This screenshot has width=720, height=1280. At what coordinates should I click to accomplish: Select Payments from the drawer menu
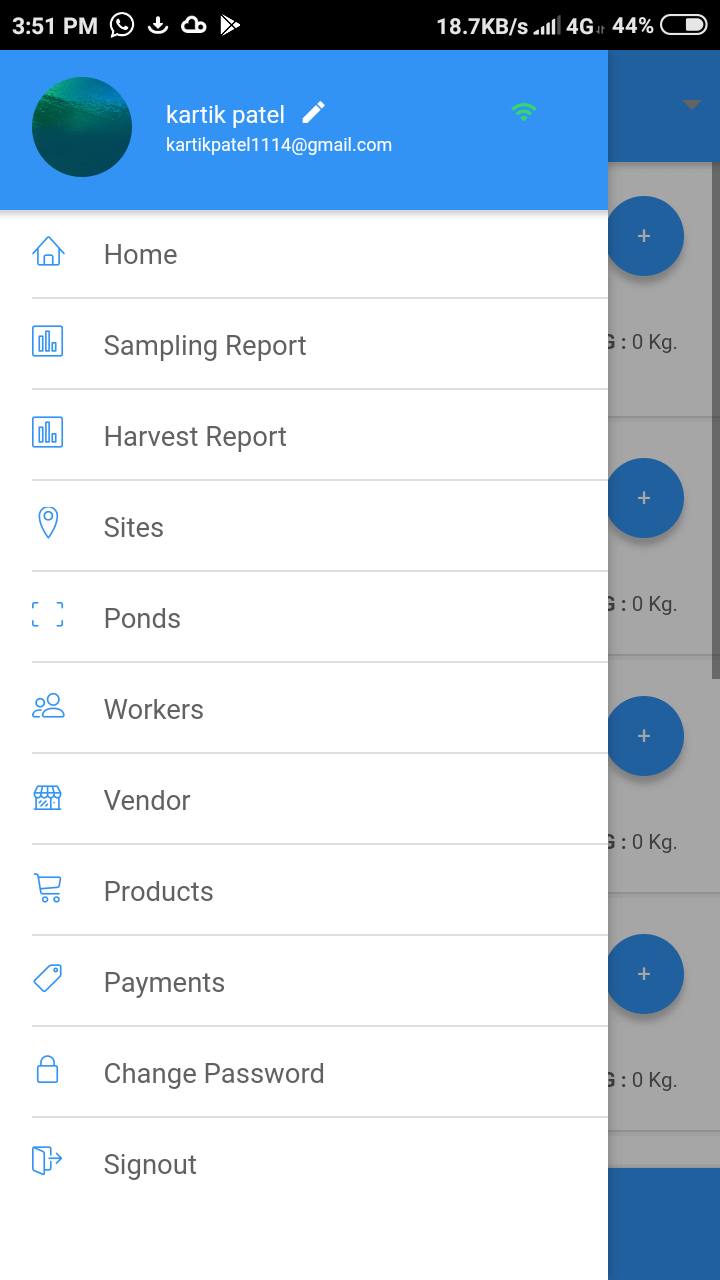[164, 982]
